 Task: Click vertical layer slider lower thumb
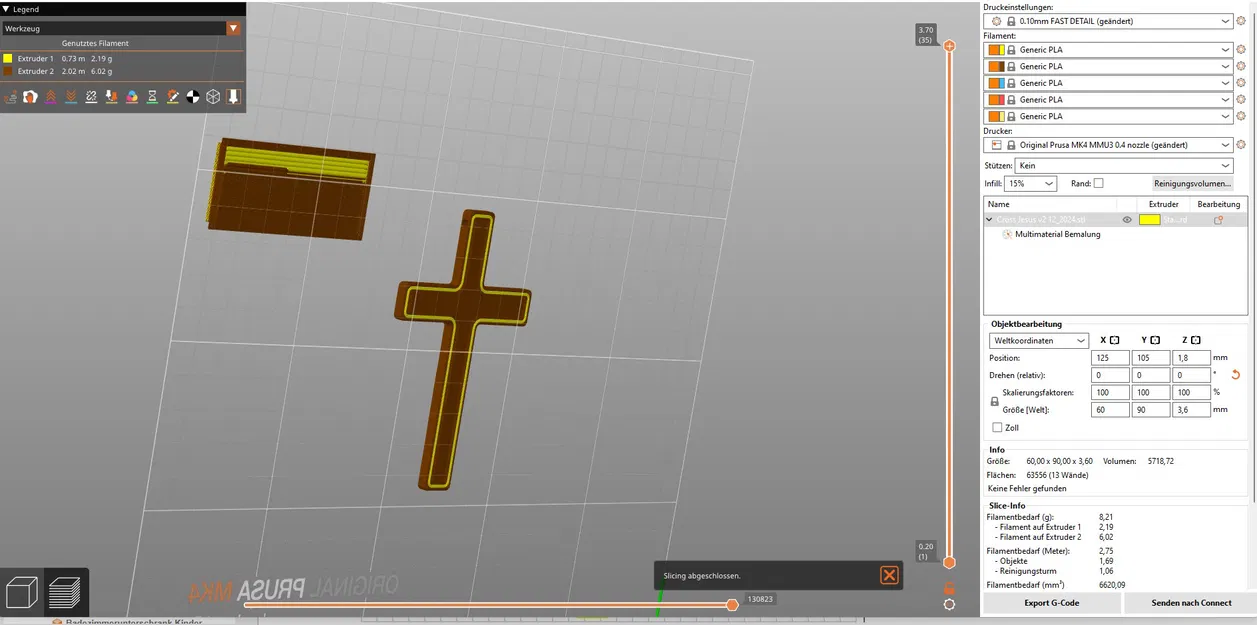[949, 563]
